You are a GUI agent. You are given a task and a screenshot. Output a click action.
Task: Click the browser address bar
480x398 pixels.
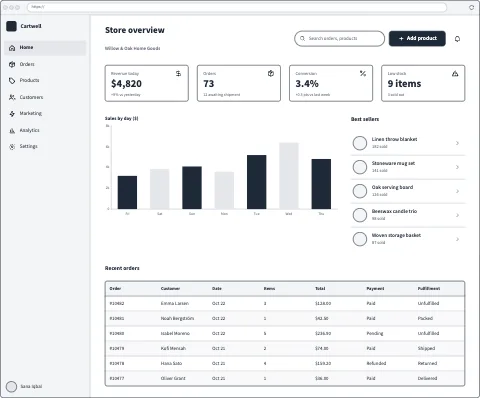(x=237, y=7)
